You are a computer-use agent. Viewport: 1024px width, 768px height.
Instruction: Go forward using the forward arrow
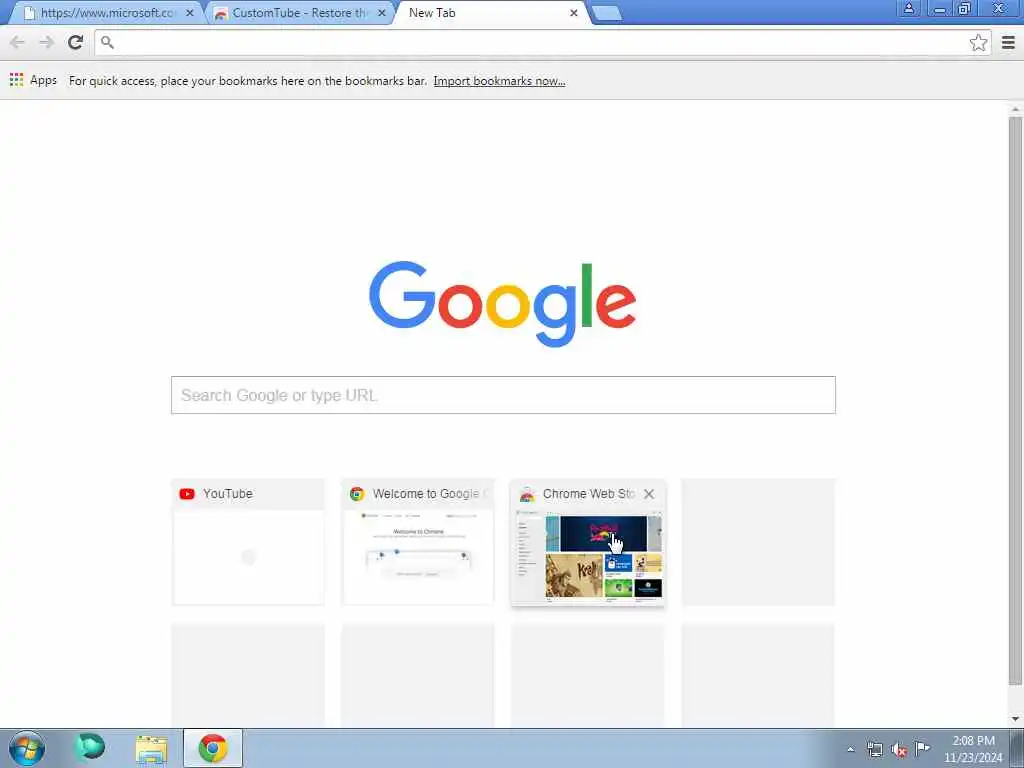tap(46, 42)
